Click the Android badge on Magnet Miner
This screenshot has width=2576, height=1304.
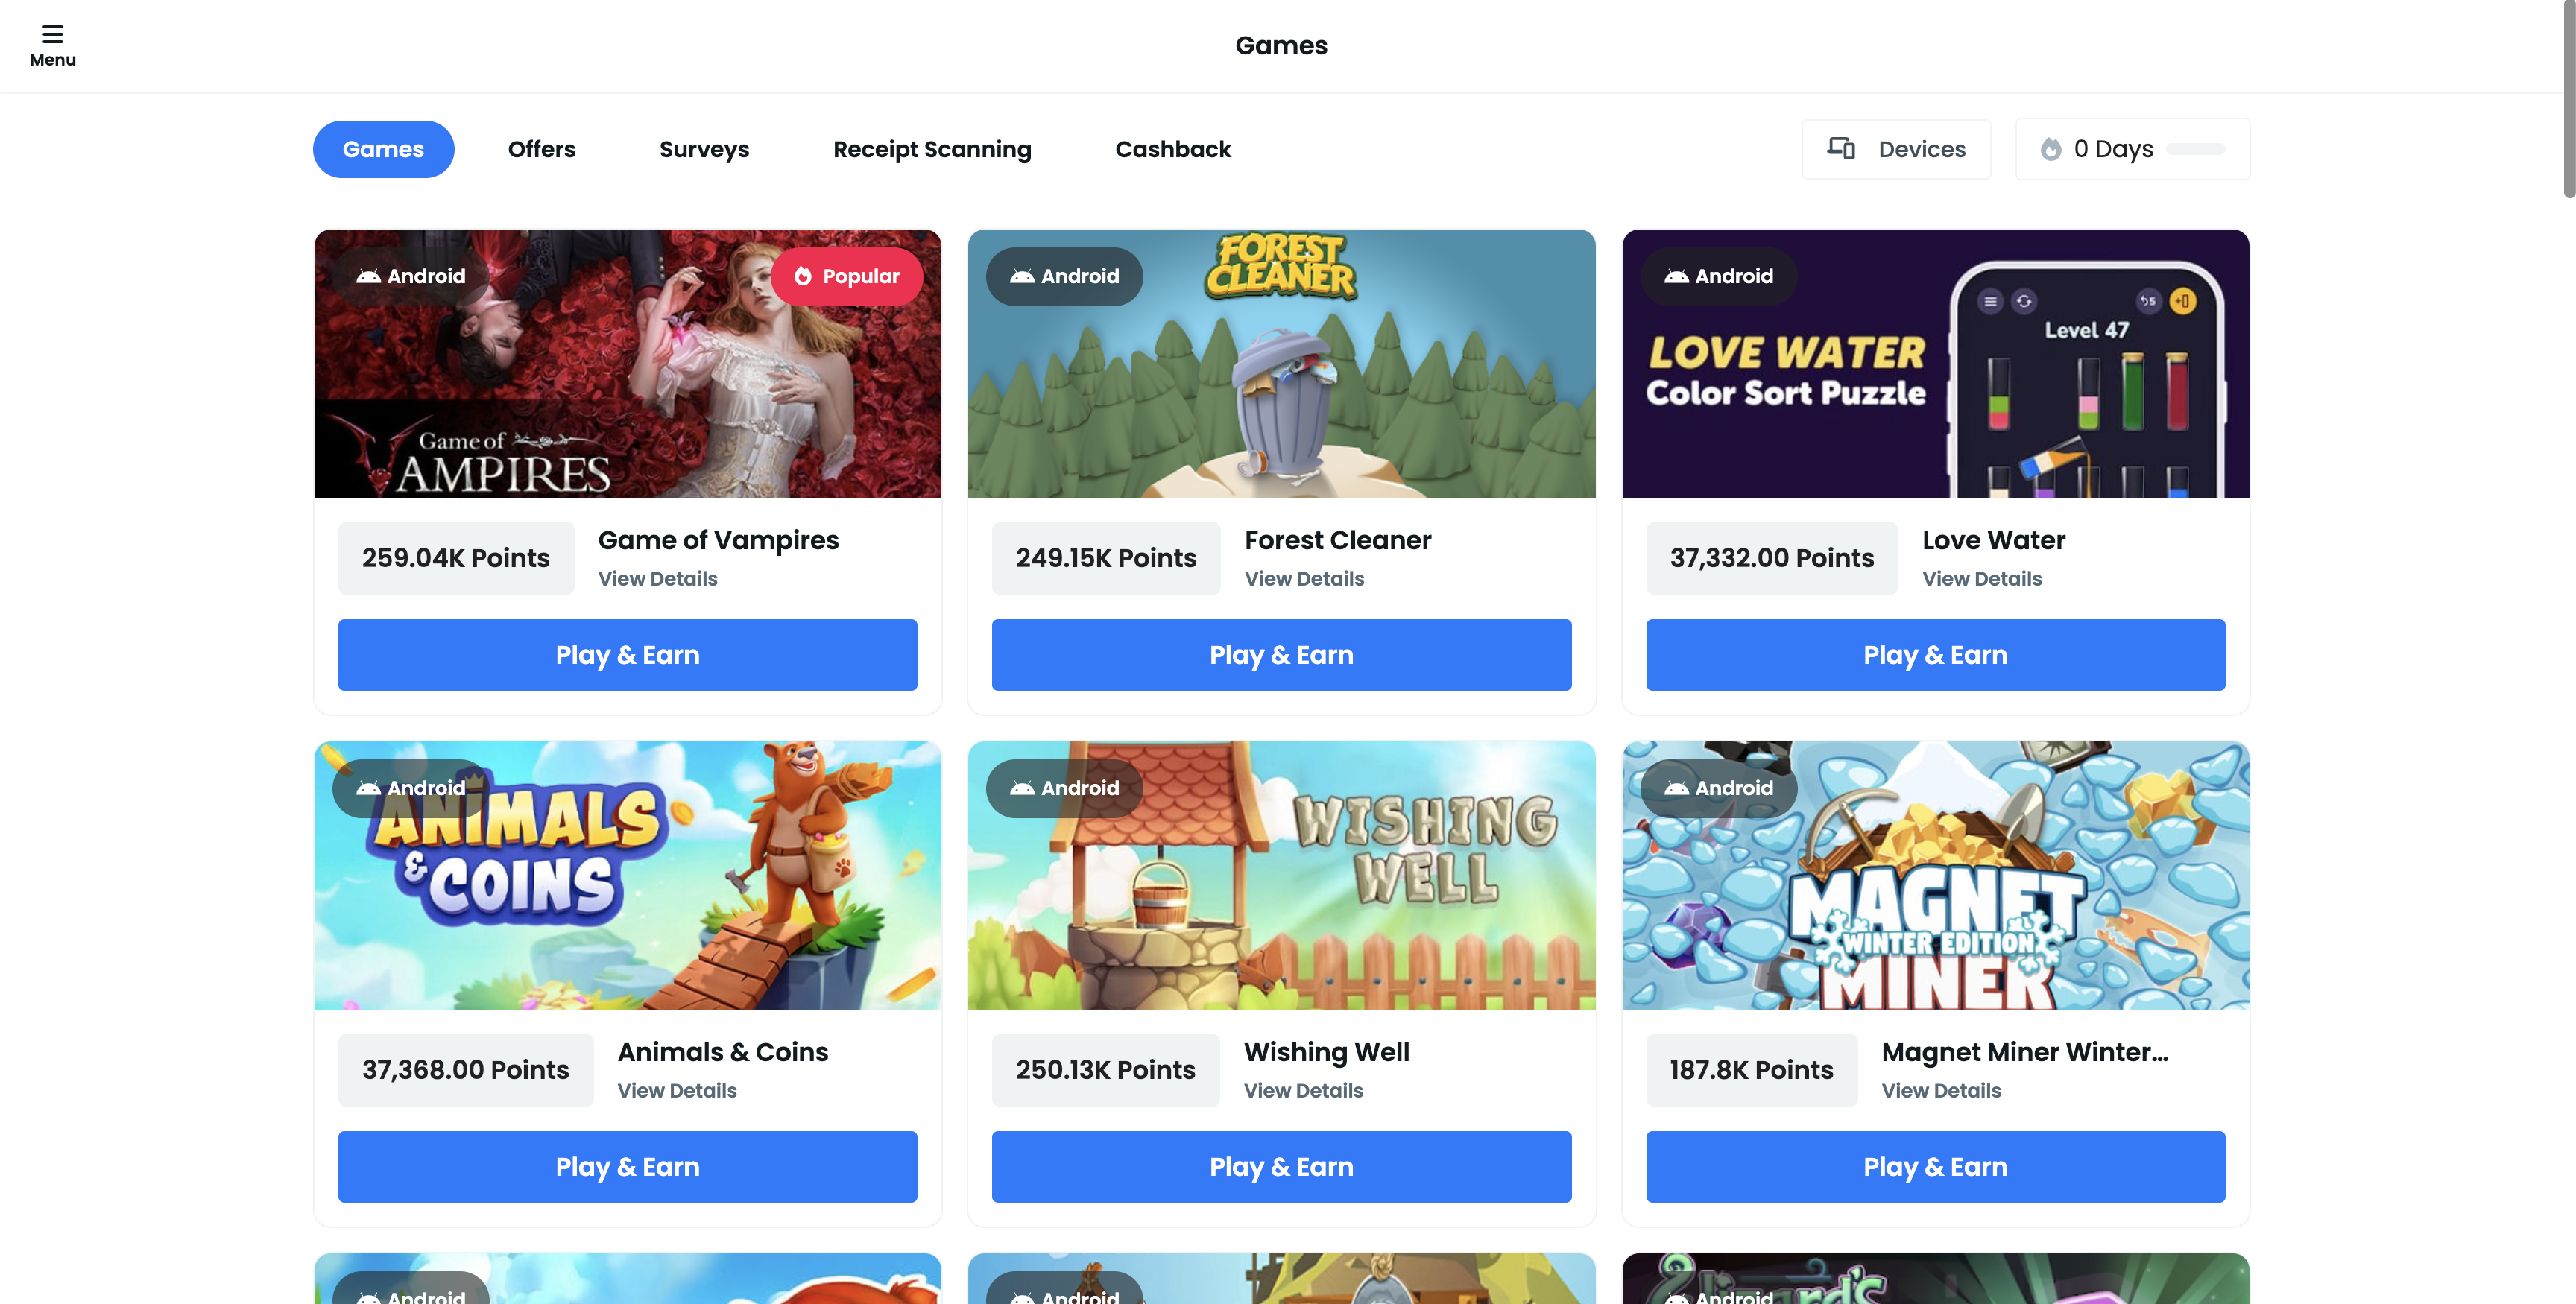click(1718, 788)
